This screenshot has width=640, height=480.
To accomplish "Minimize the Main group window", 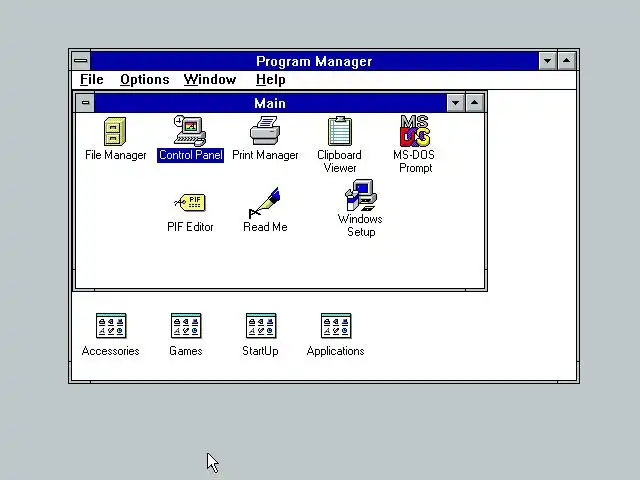I will pos(456,102).
